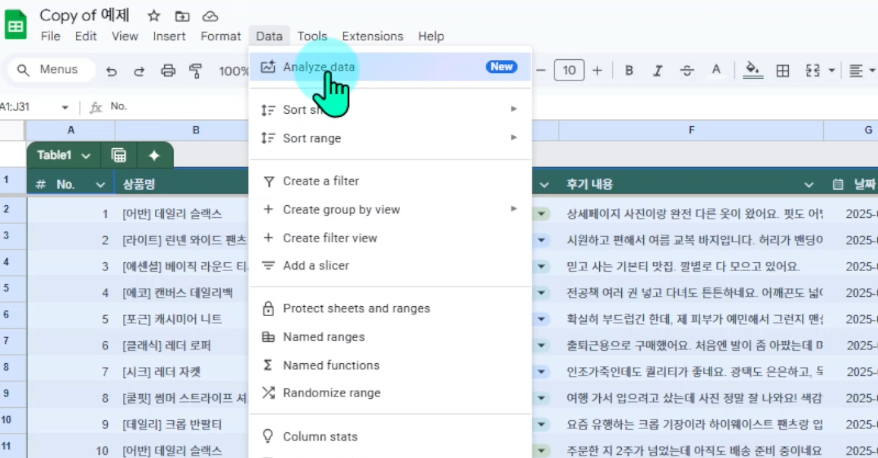The image size is (878, 458).
Task: Open the No. column header dropdown
Action: [x=100, y=184]
